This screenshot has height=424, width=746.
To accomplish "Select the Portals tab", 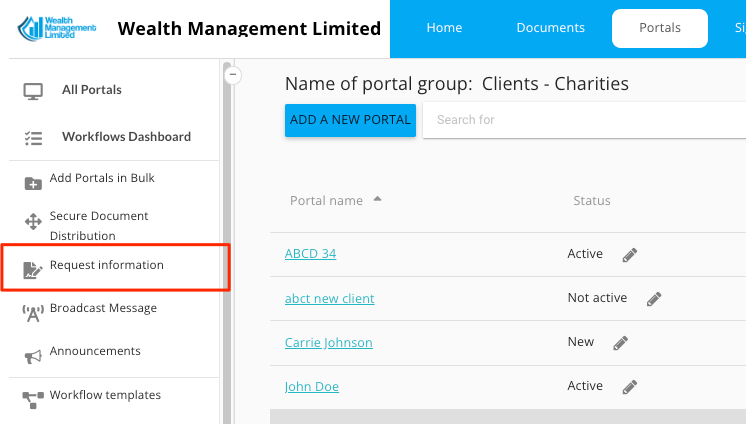I will [x=659, y=28].
